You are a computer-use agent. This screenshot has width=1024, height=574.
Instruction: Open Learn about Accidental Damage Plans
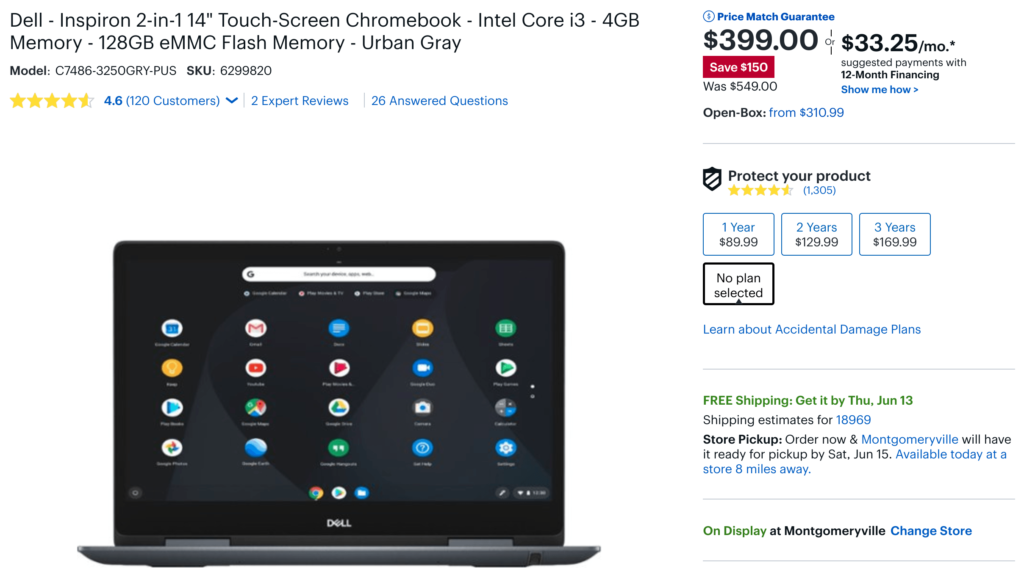(812, 329)
